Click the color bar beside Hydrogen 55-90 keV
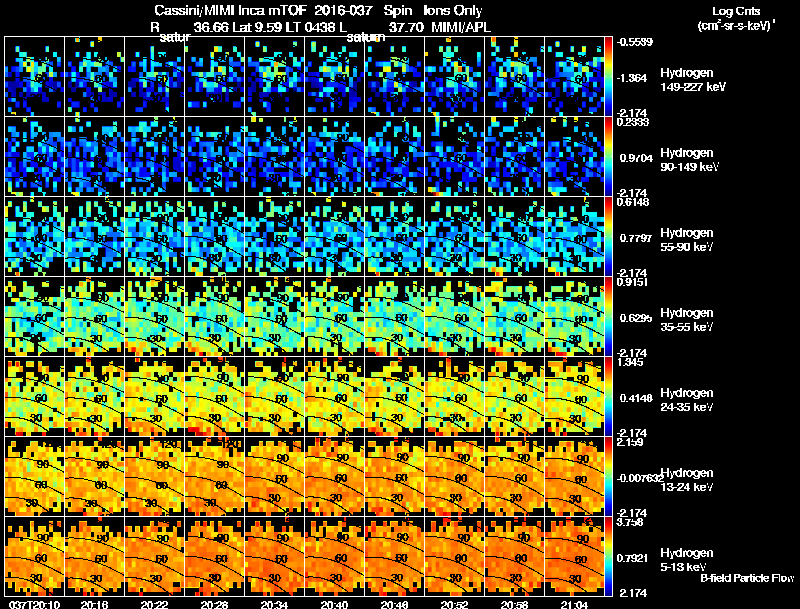The image size is (800, 609). click(x=608, y=237)
